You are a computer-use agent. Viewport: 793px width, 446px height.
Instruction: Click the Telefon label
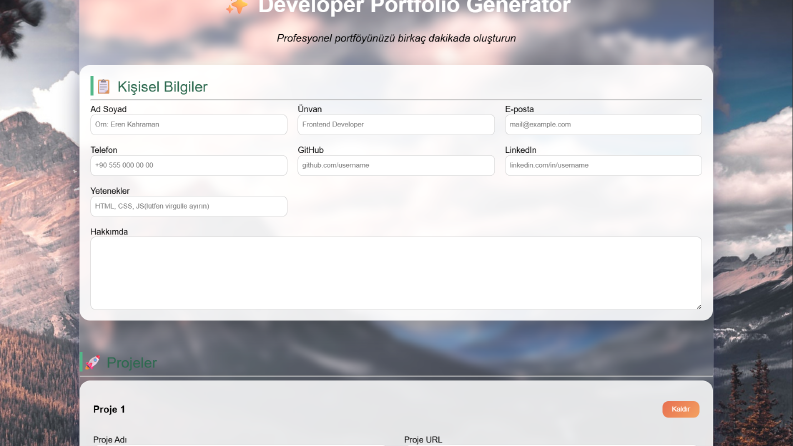coord(104,150)
